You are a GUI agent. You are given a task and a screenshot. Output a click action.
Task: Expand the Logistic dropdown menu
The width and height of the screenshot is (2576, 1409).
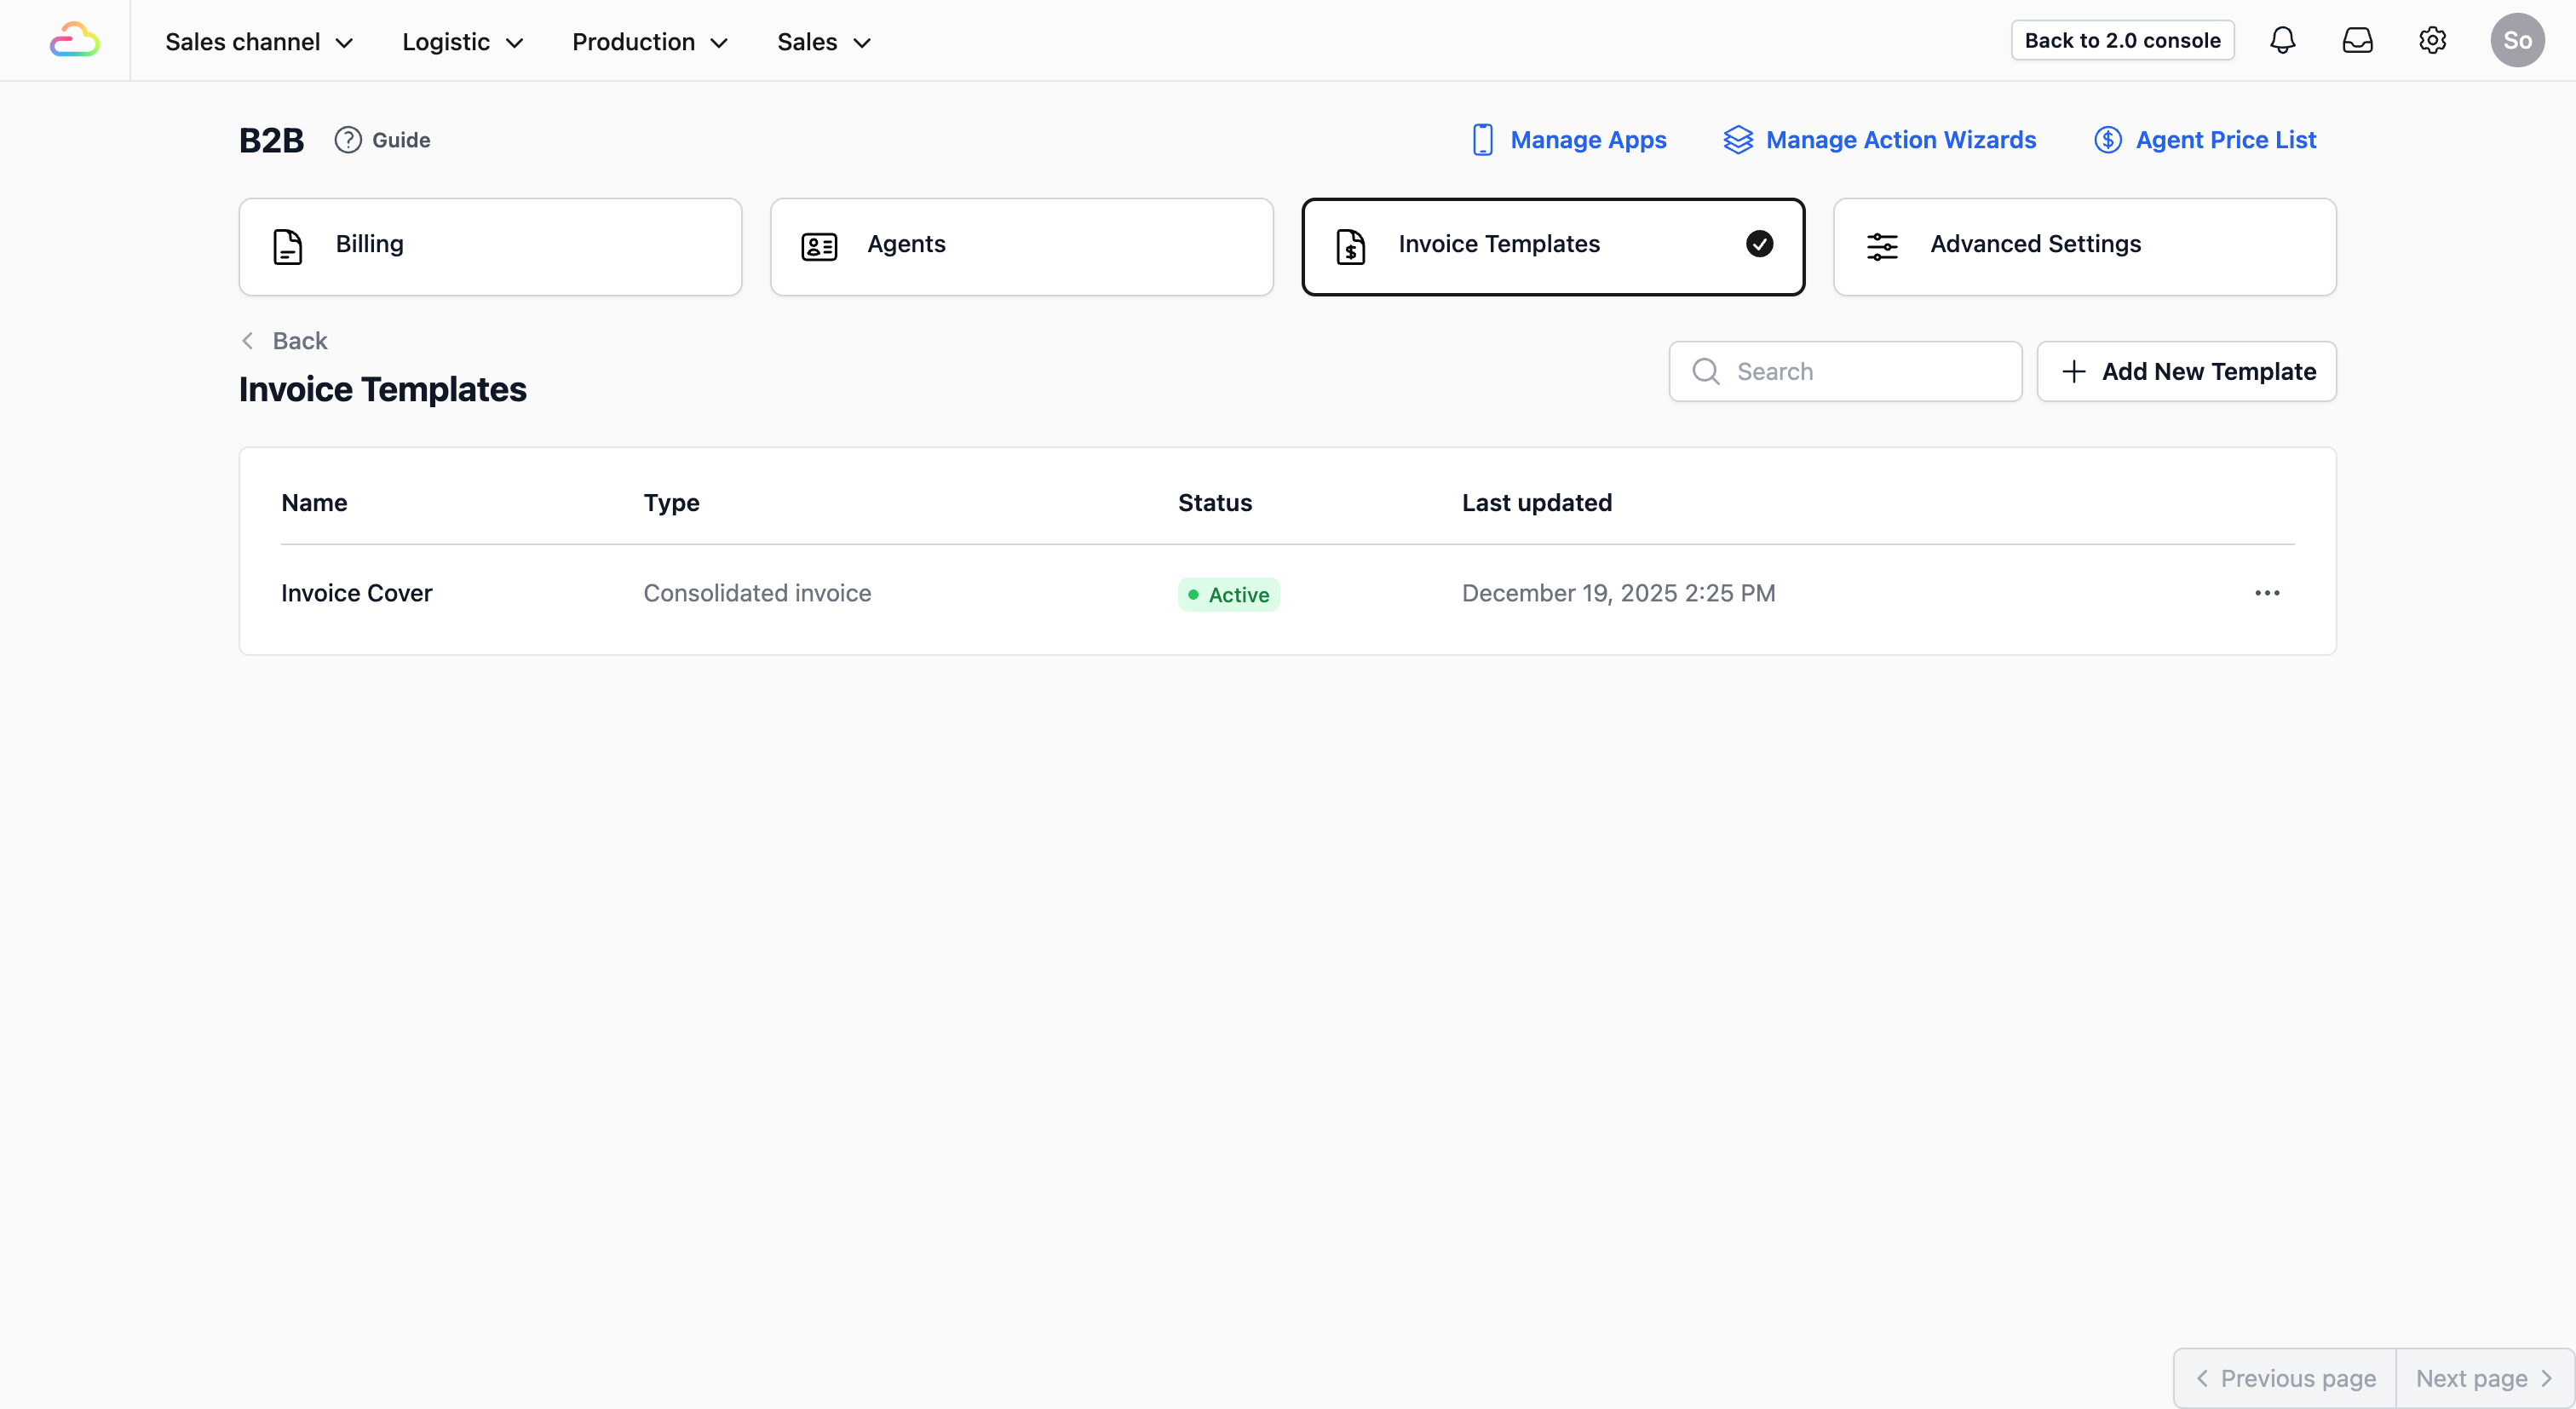click(462, 42)
